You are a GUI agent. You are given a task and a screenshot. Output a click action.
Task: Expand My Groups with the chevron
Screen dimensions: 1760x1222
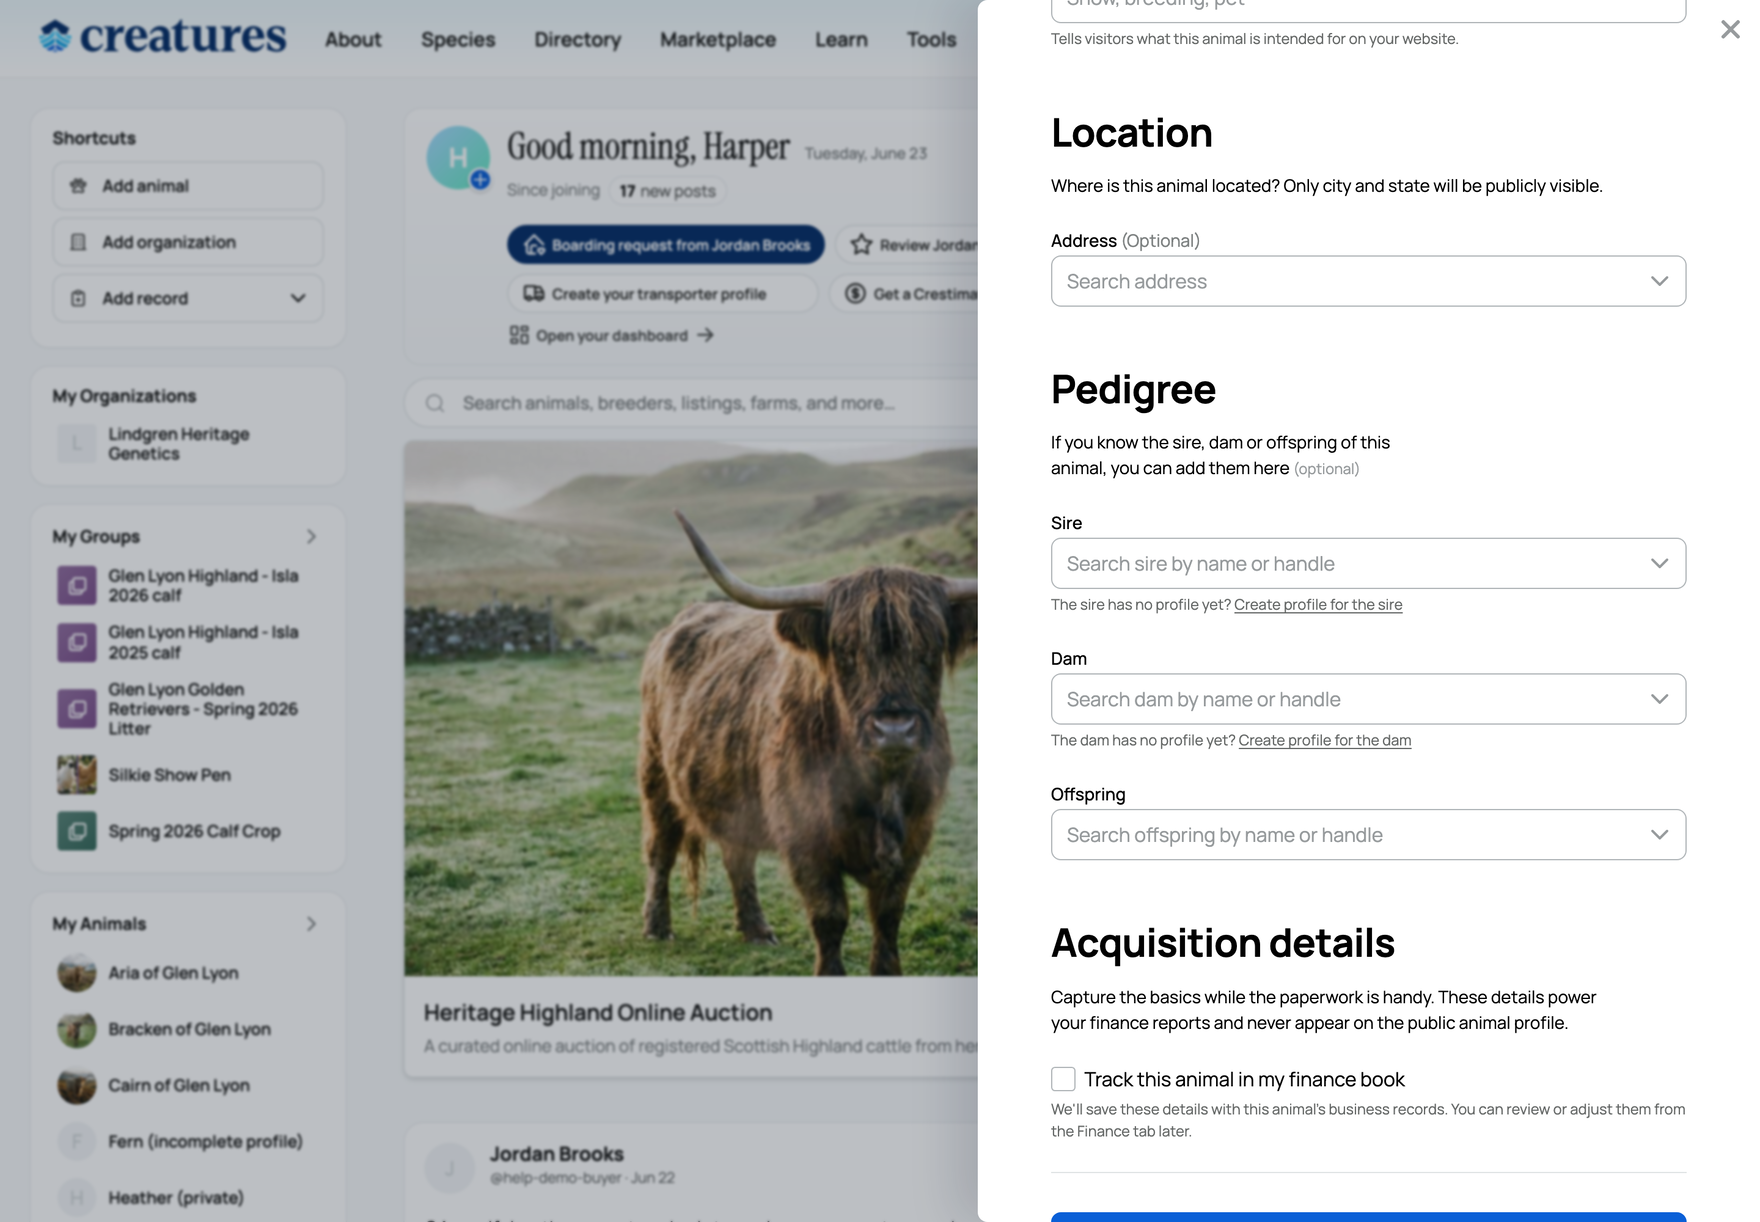(x=311, y=537)
